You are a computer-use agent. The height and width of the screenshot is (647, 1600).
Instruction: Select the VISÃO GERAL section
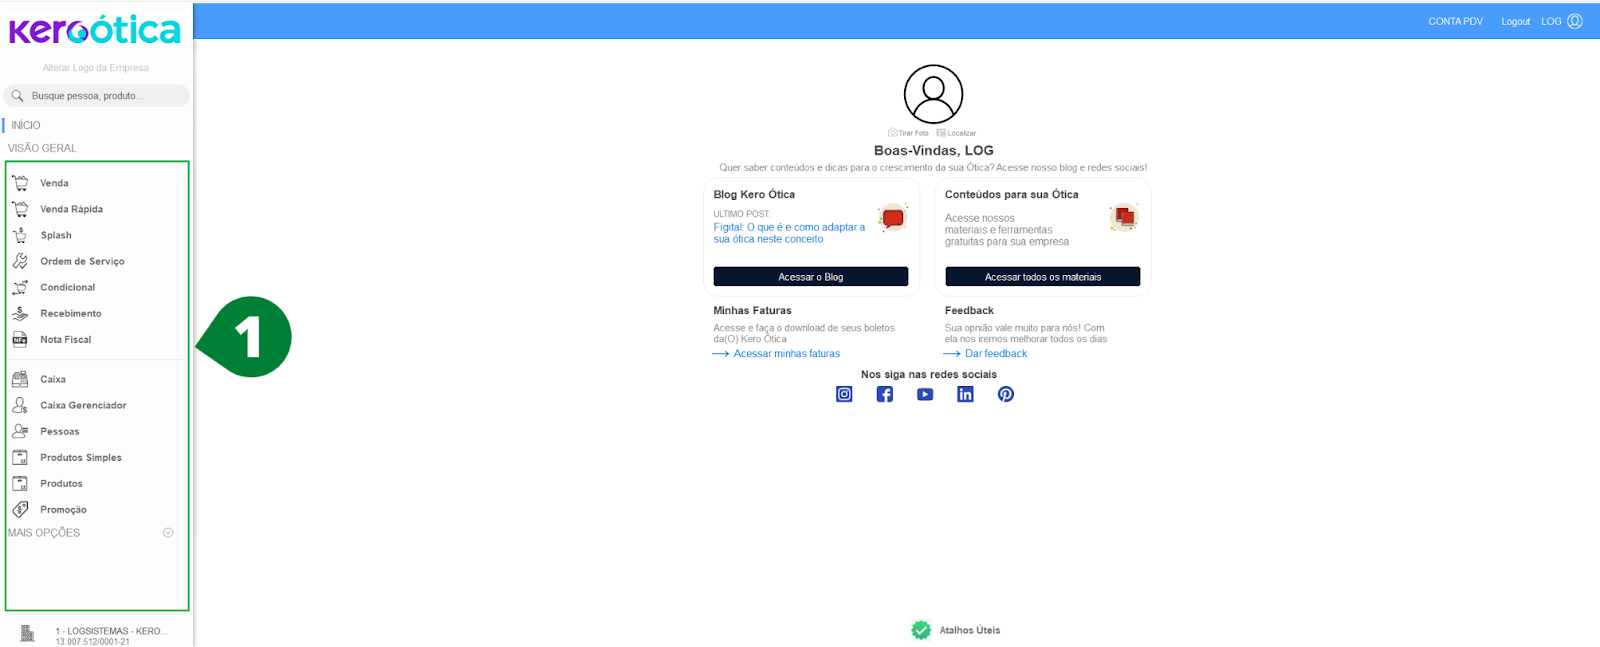tap(42, 148)
